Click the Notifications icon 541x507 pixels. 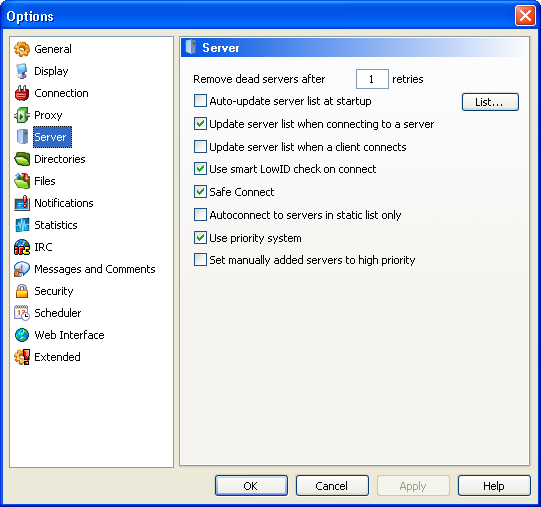coord(22,203)
